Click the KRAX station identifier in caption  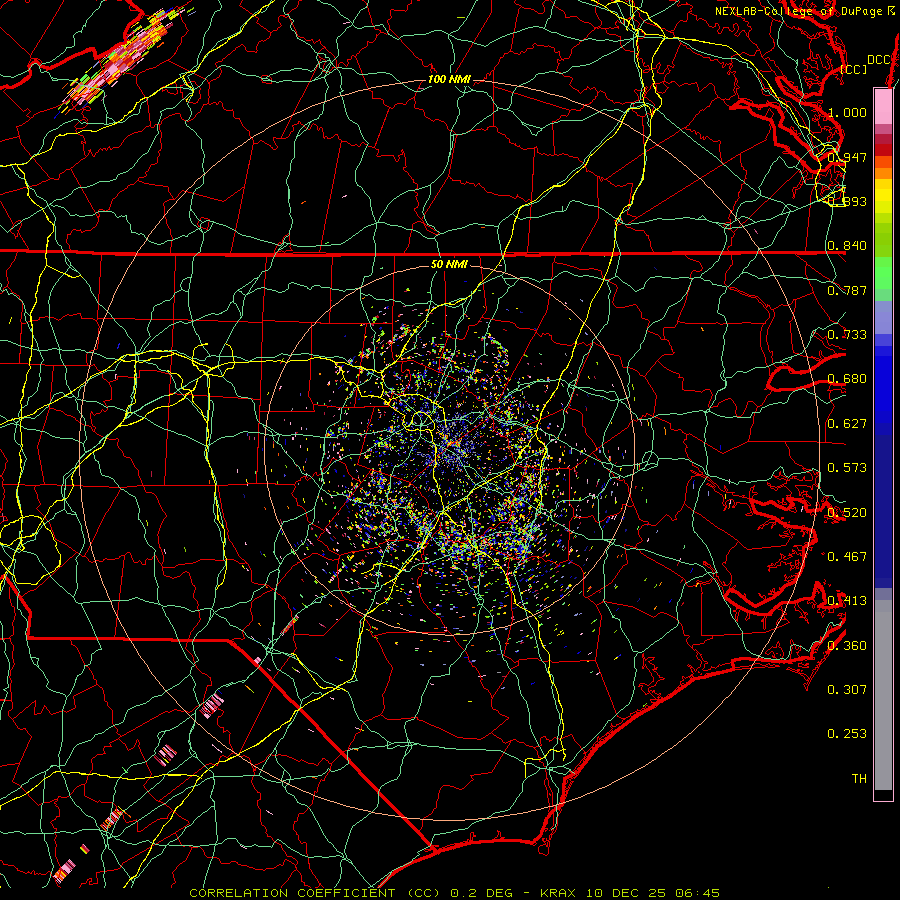click(x=558, y=893)
